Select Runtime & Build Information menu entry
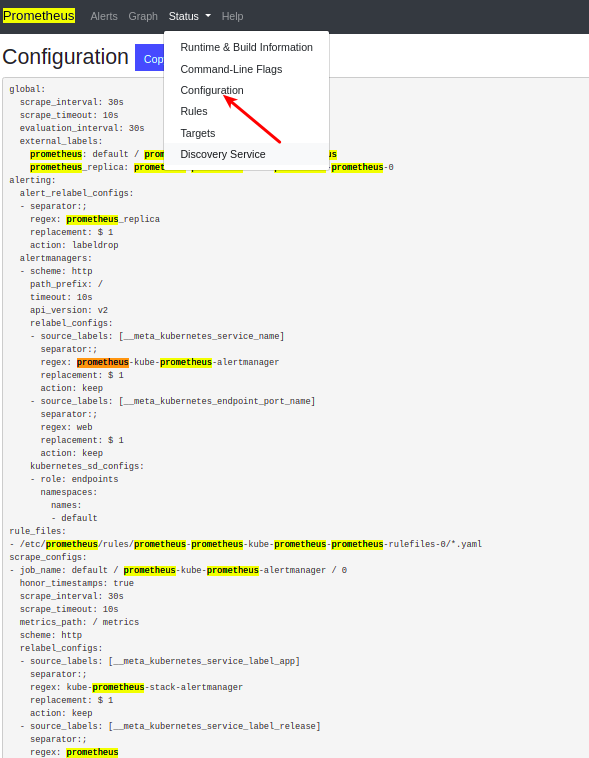 246,47
